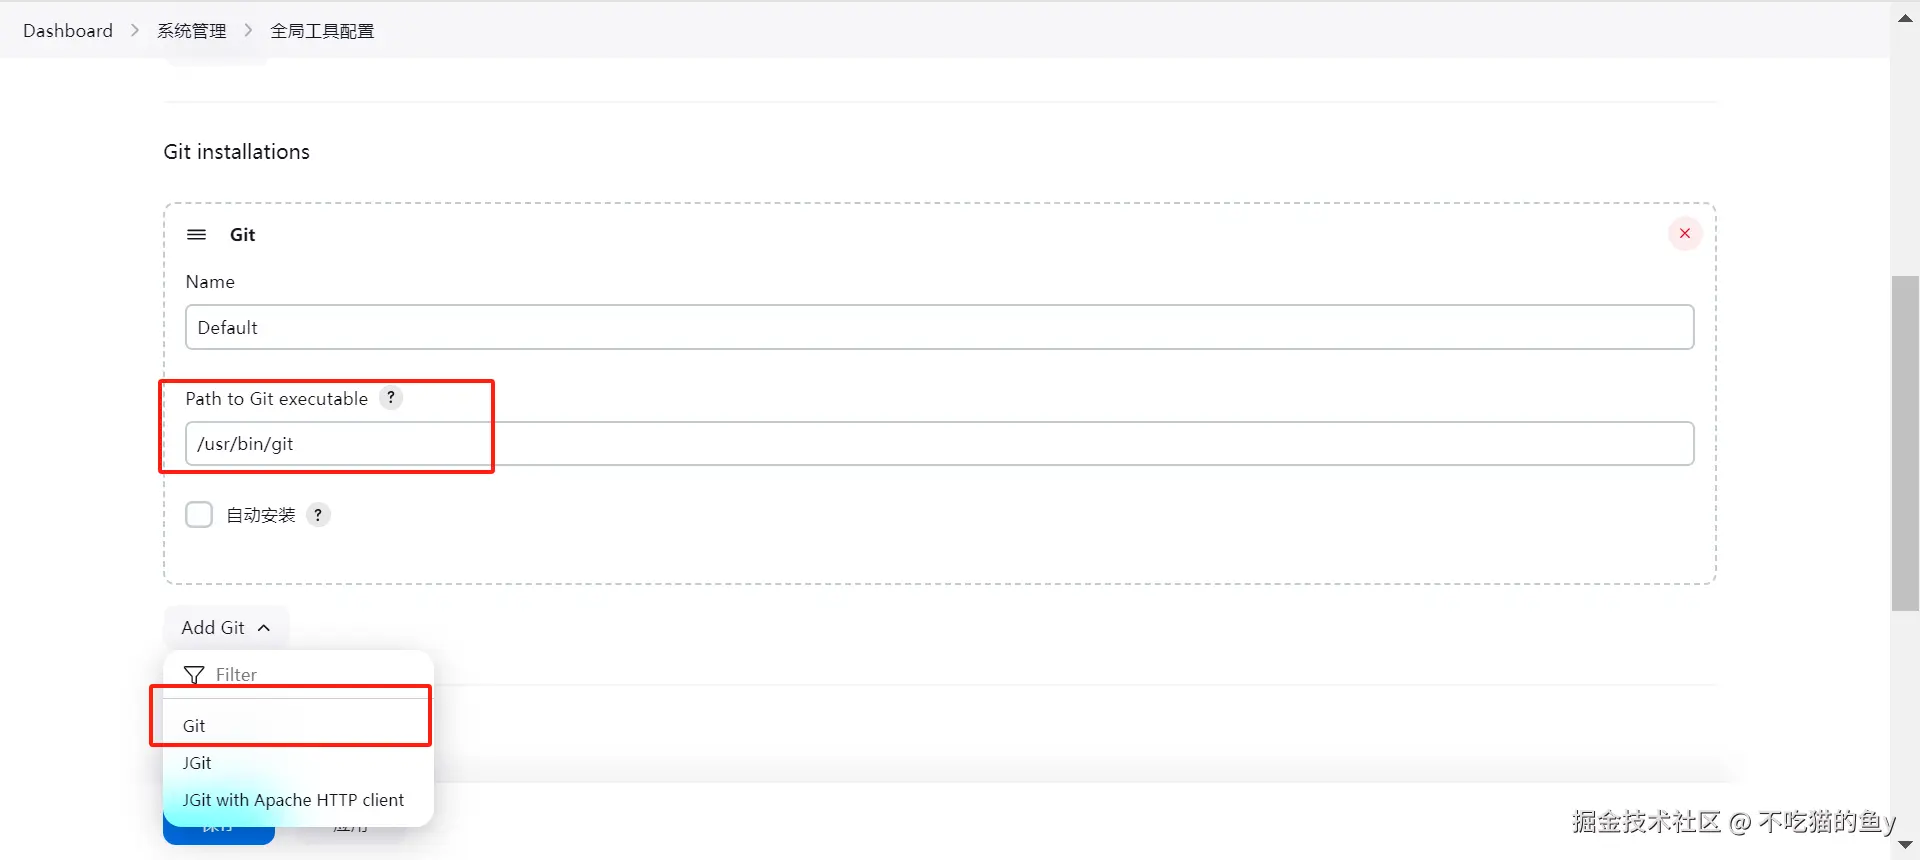Click the vertical scrollbar thumb
The width and height of the screenshot is (1920, 860).
(1905, 443)
